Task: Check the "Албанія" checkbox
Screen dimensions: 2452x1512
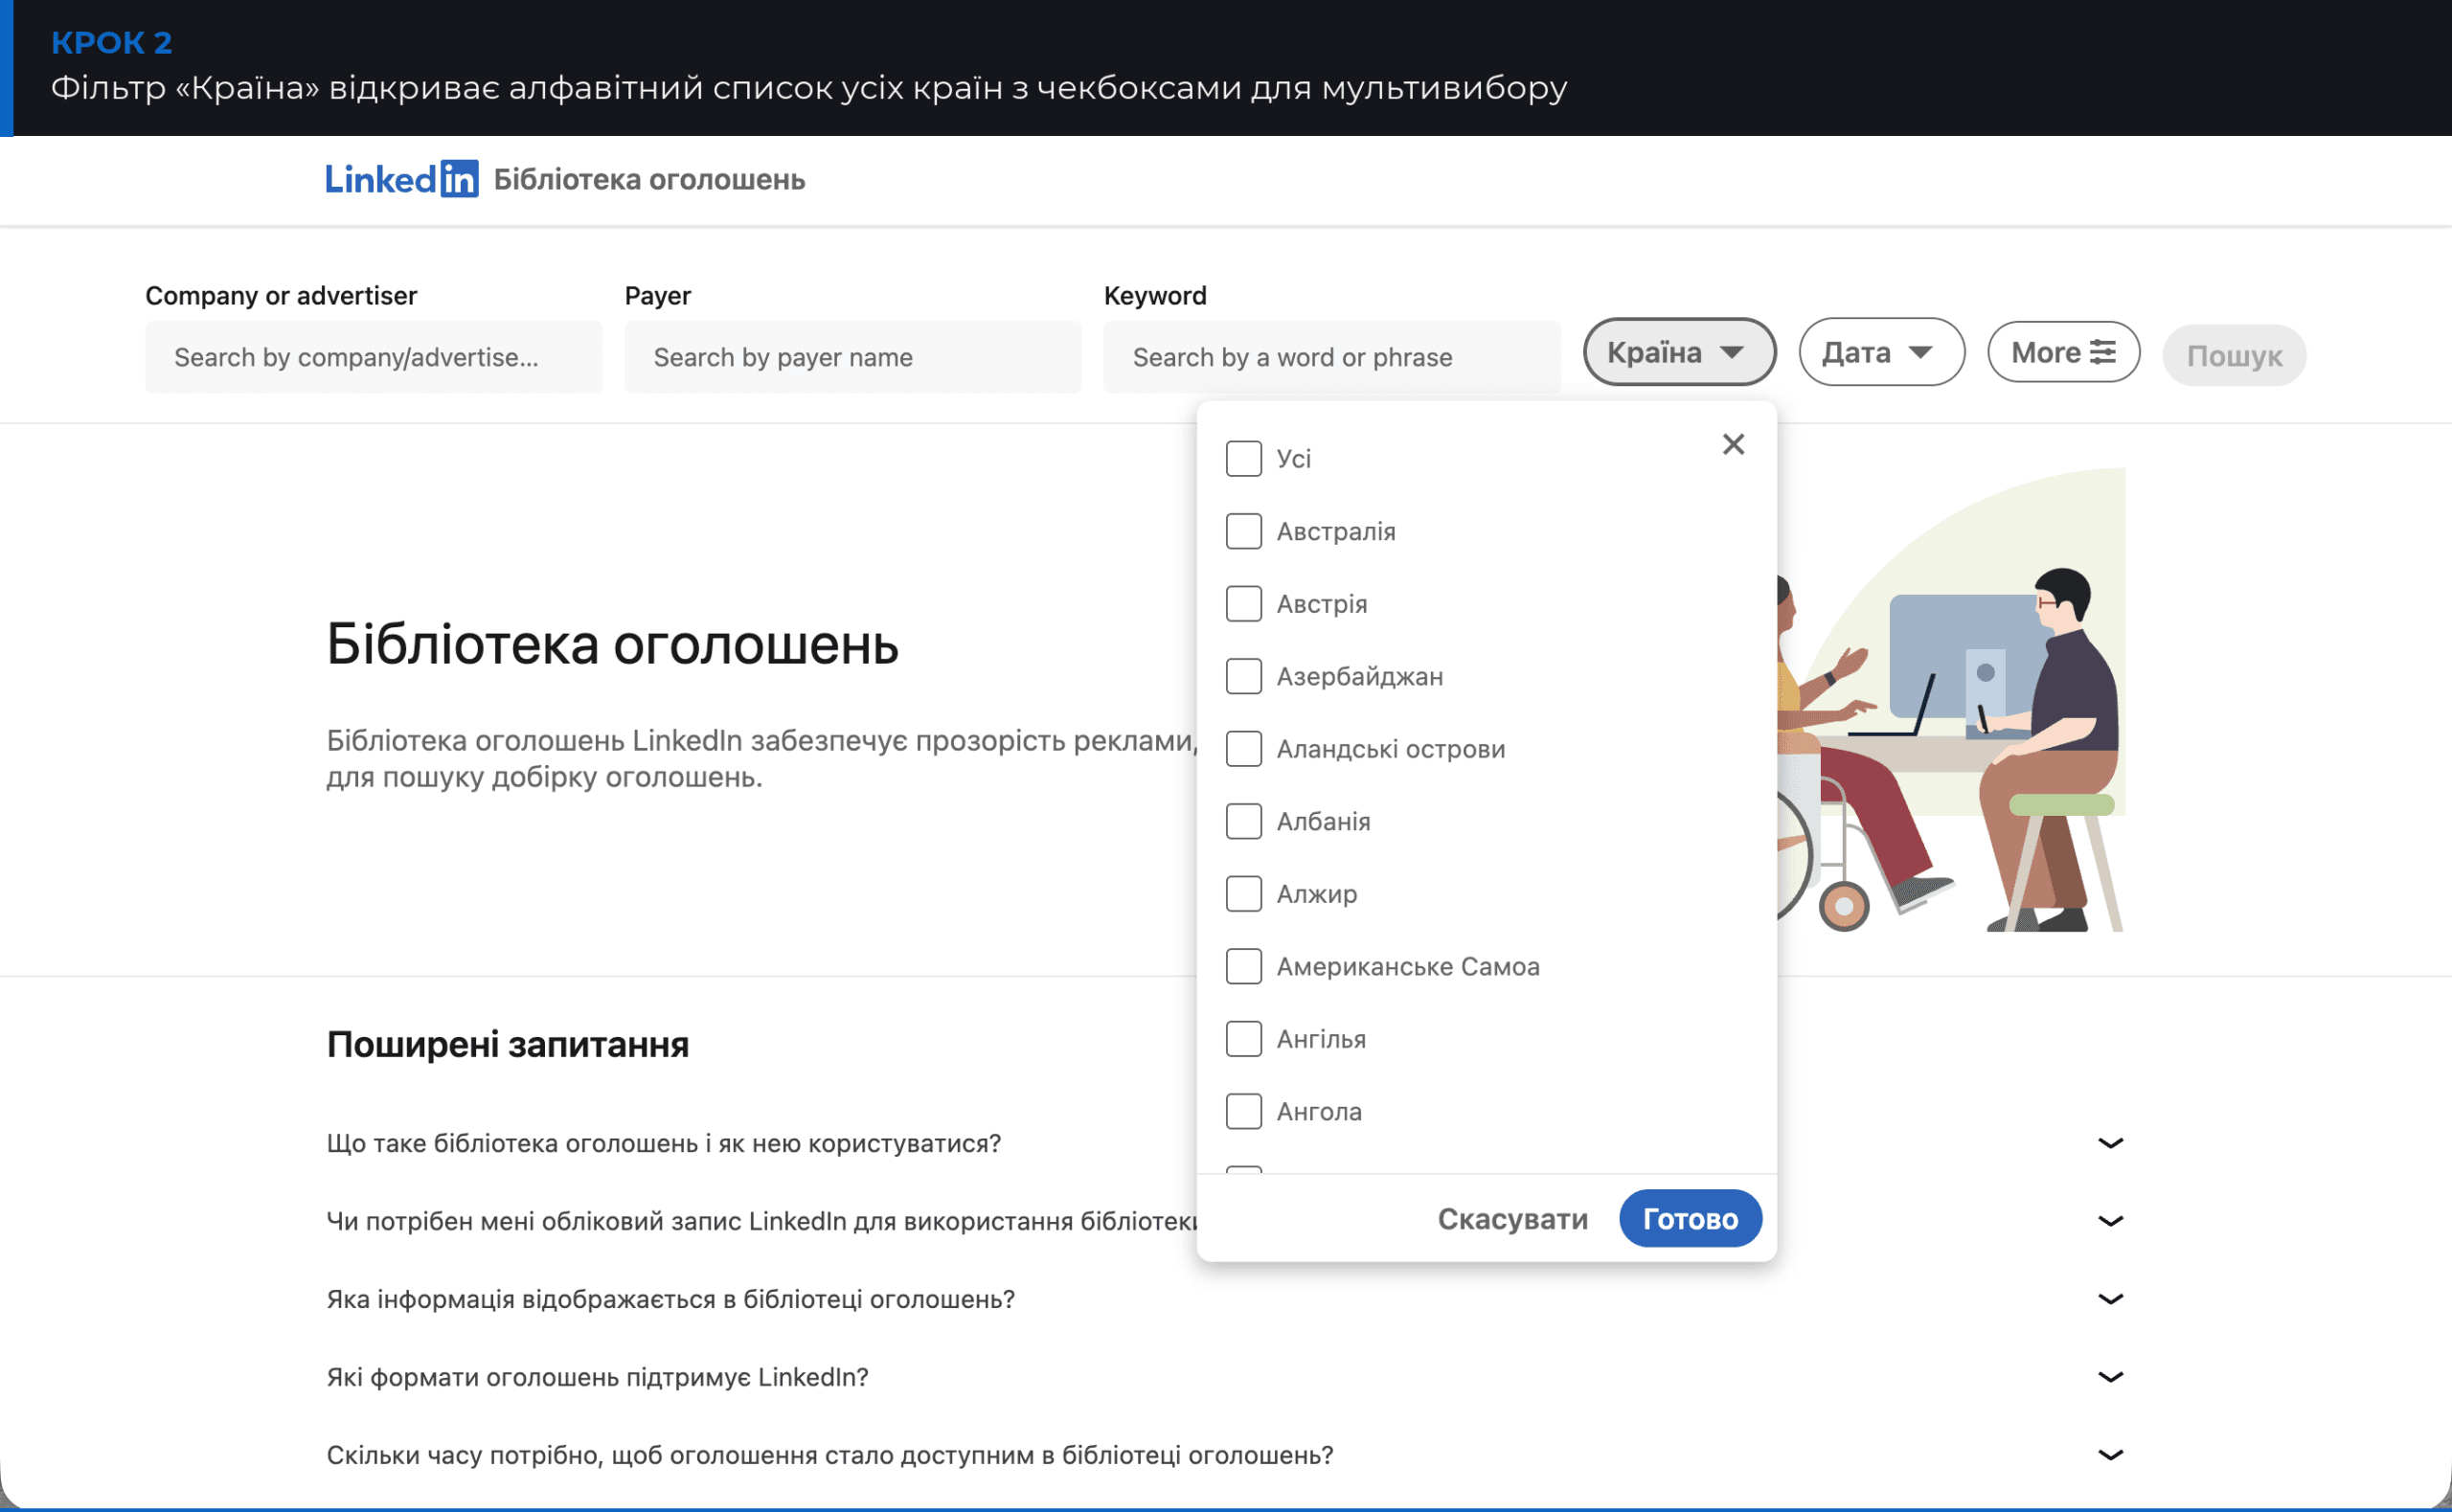Action: [1243, 821]
